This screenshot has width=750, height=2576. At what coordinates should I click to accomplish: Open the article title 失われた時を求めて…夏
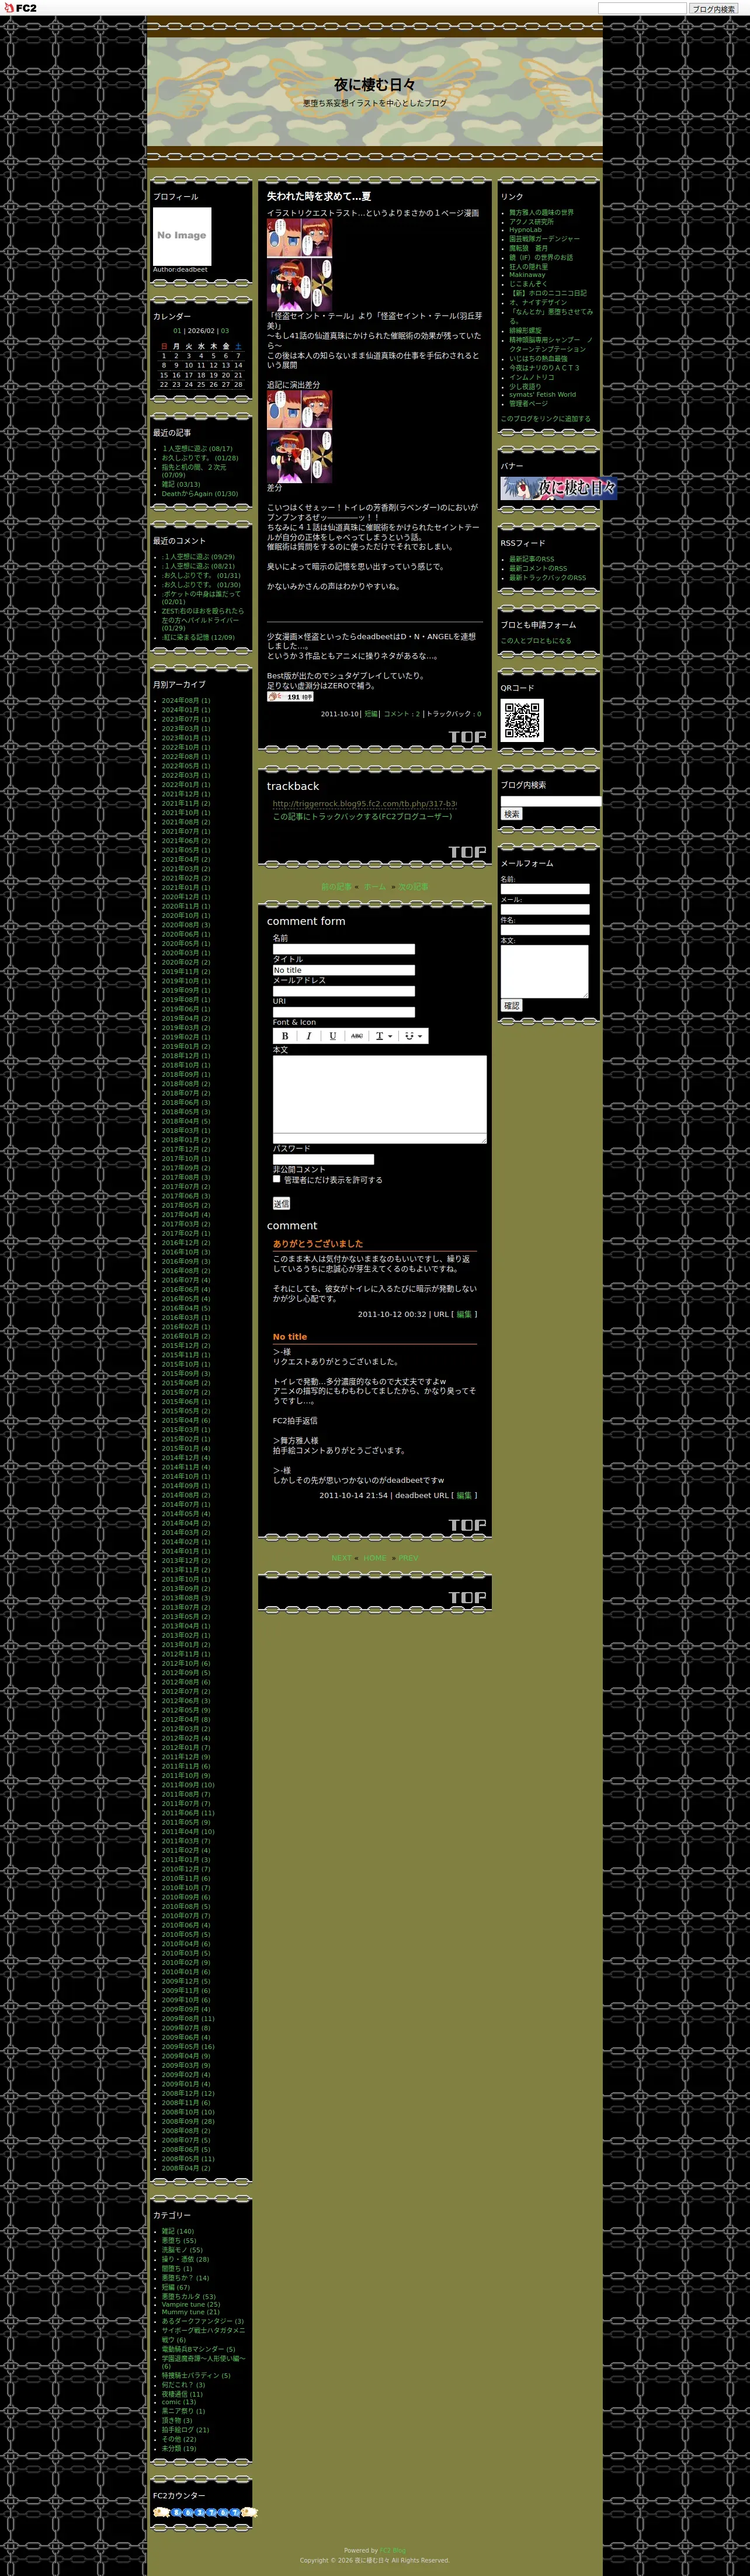[319, 197]
